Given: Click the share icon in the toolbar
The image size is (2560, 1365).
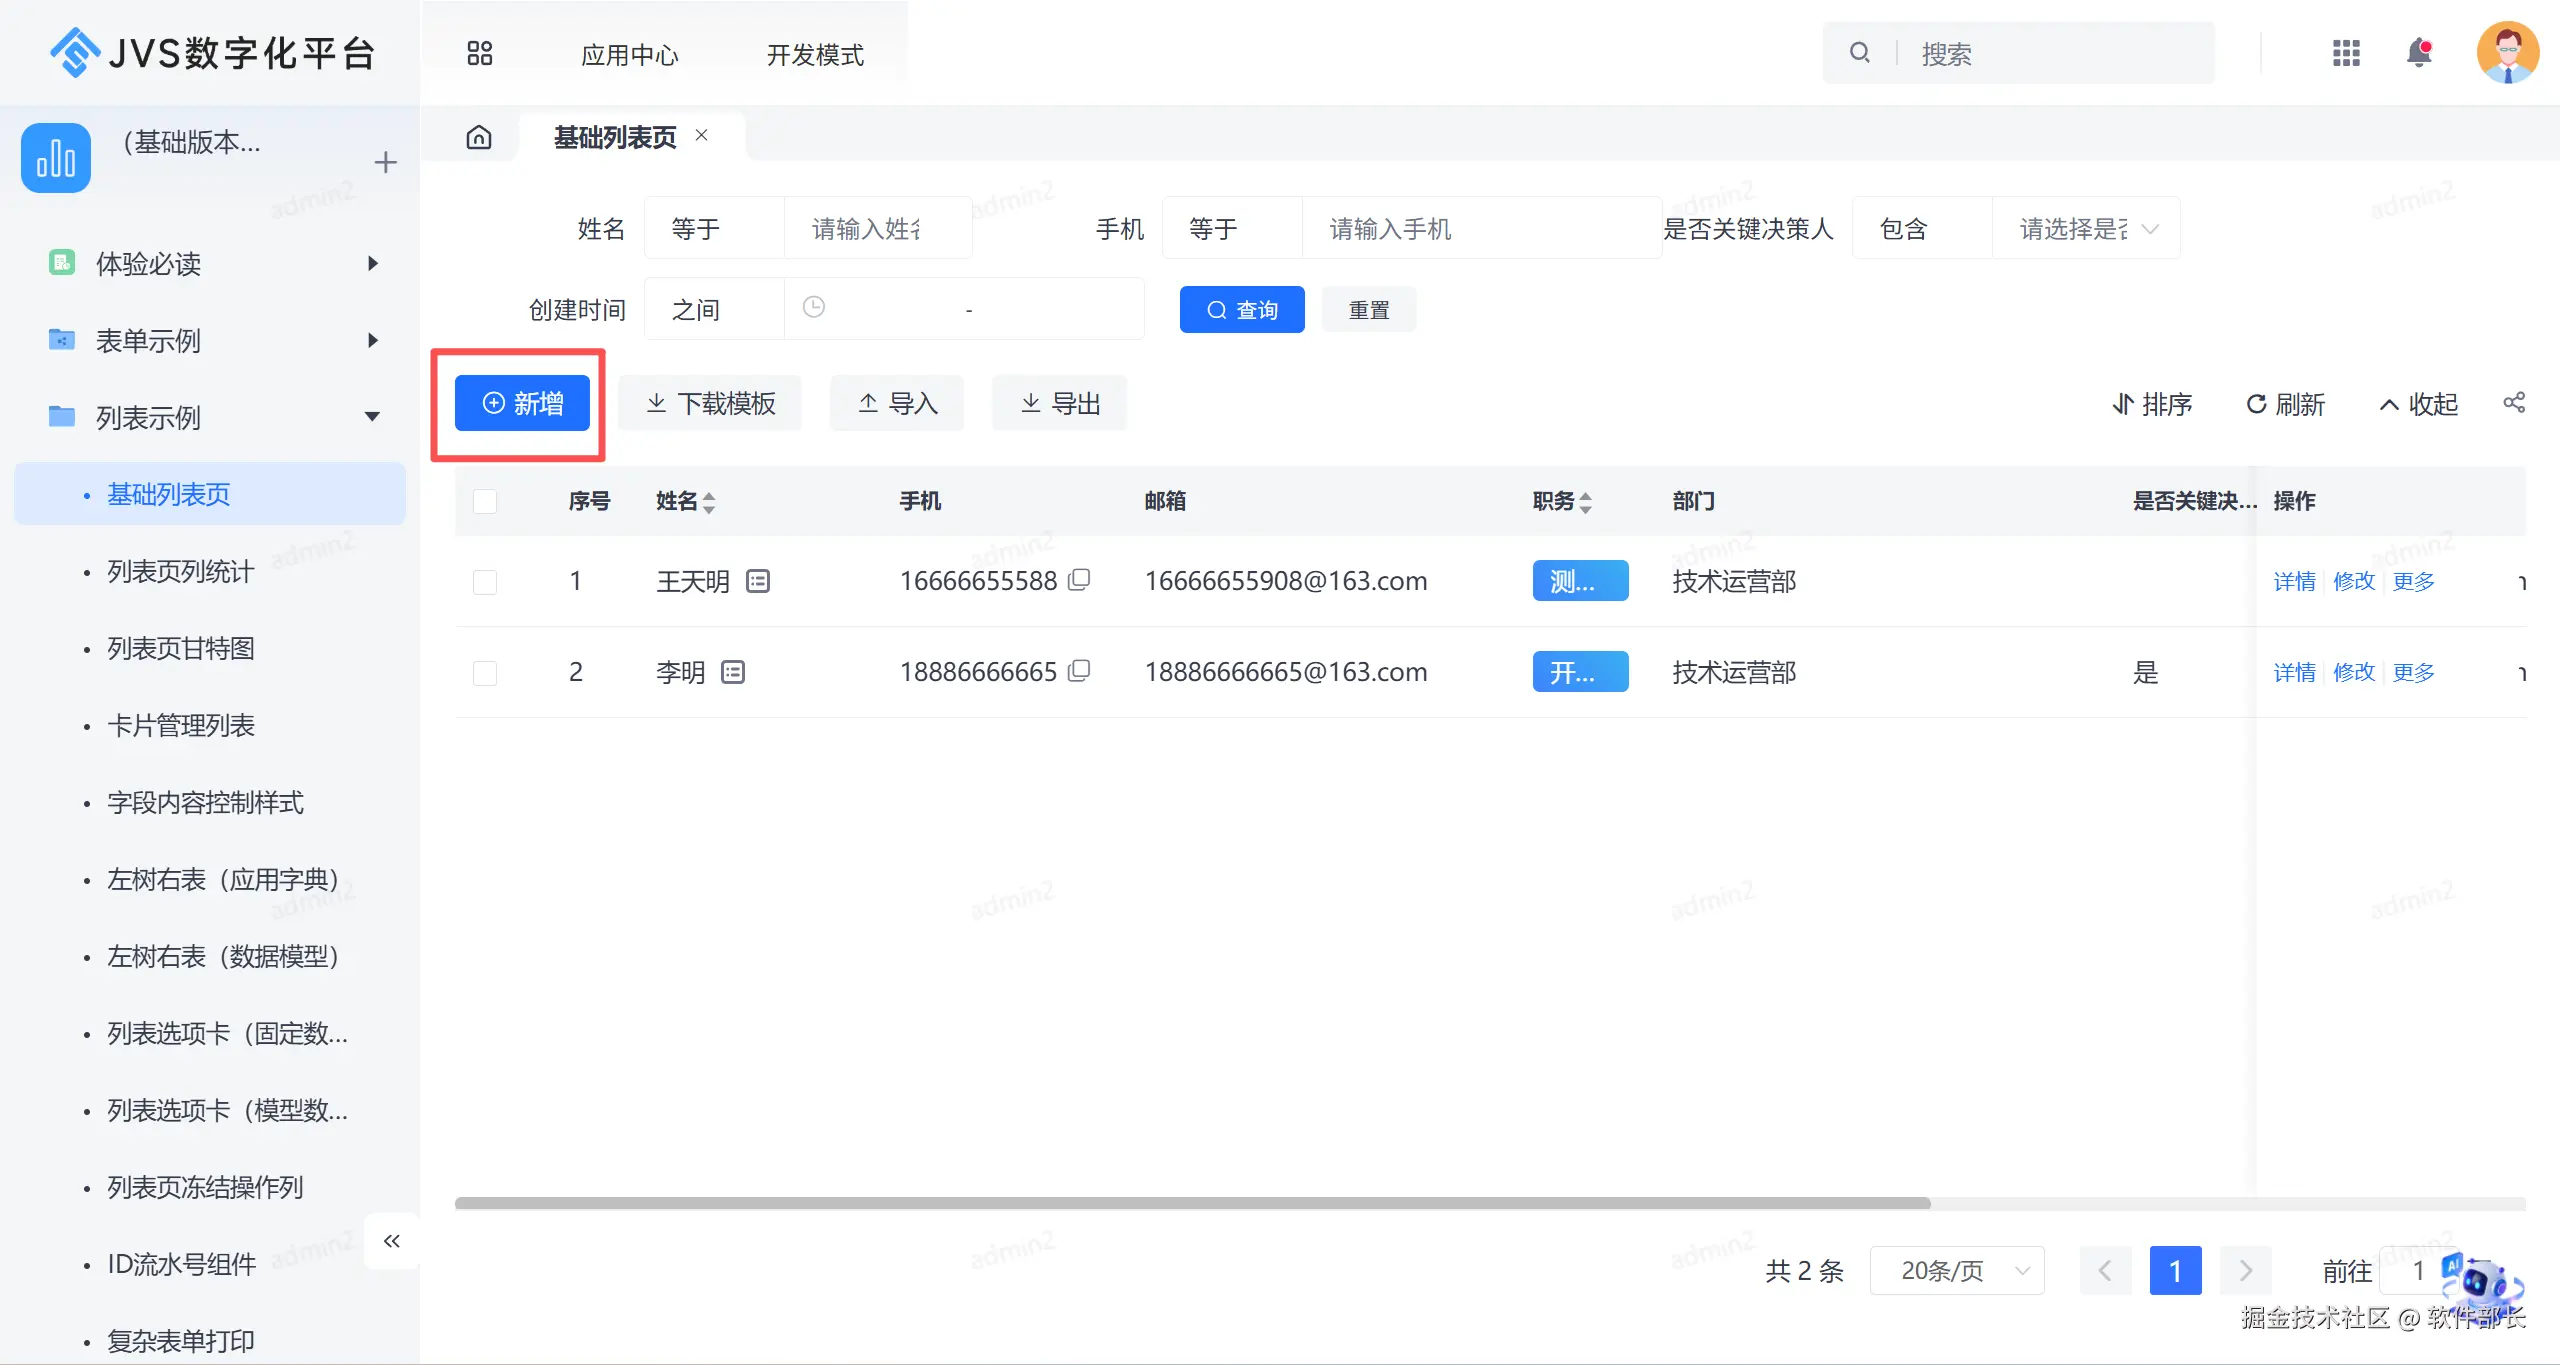Looking at the screenshot, I should (x=2513, y=403).
